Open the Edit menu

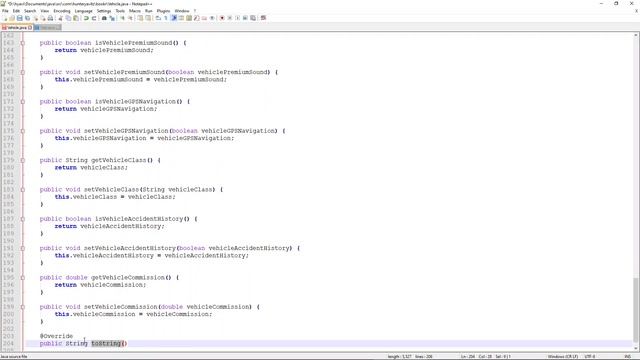[16, 11]
